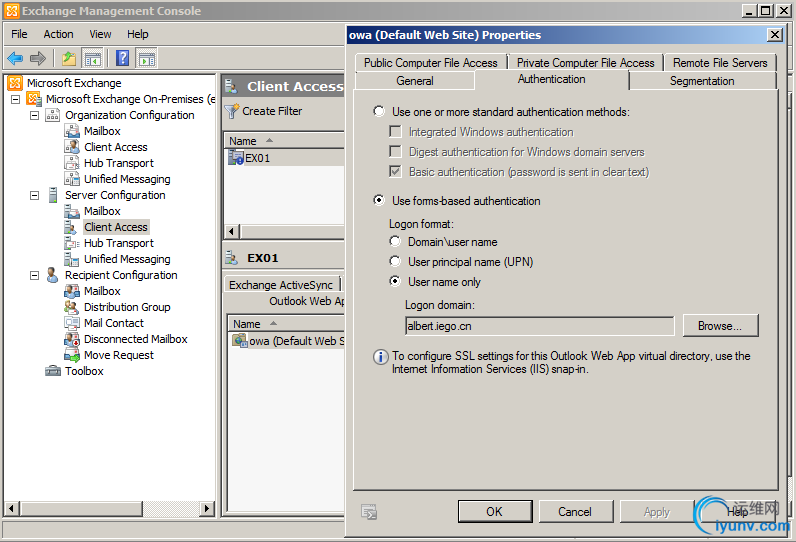Viewport: 796px width, 542px height.
Task: Open the View menu
Action: click(x=100, y=34)
